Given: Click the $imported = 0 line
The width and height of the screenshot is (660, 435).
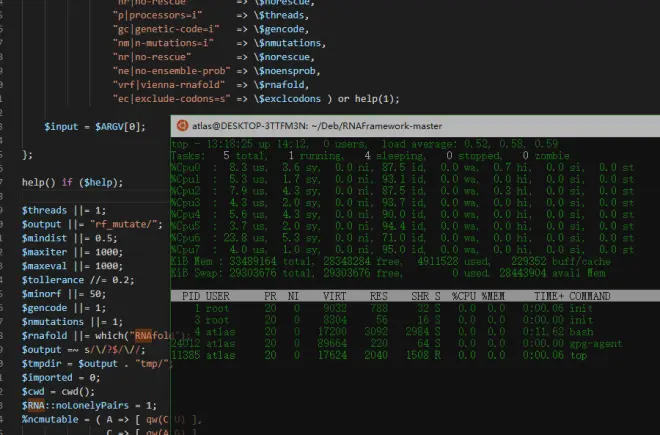Looking at the screenshot, I should coord(61,377).
